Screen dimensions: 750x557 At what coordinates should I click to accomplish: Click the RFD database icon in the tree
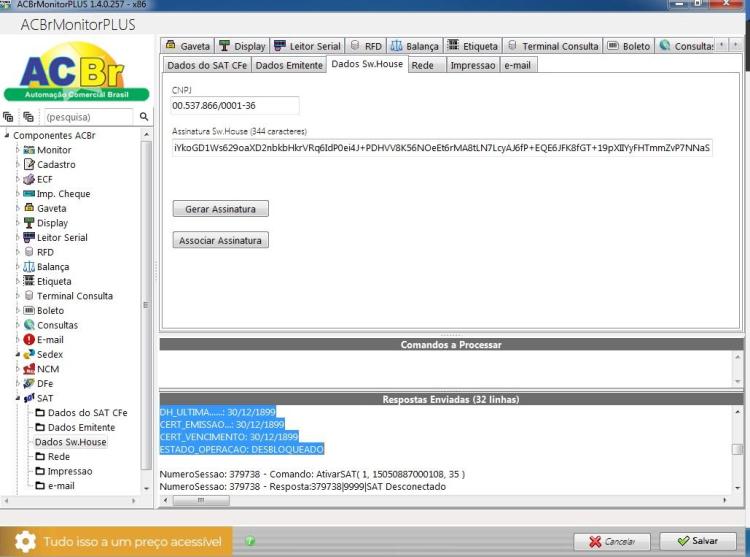(x=29, y=252)
